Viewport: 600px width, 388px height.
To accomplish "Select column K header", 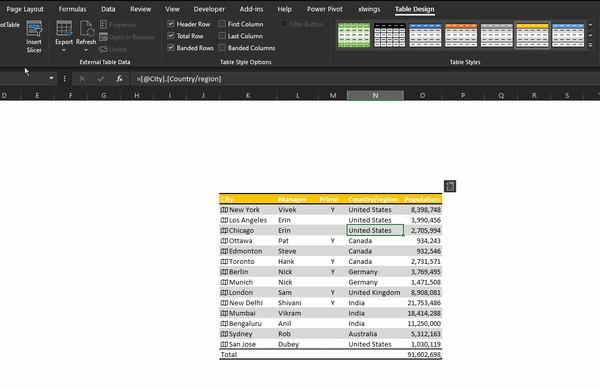I will coord(248,95).
